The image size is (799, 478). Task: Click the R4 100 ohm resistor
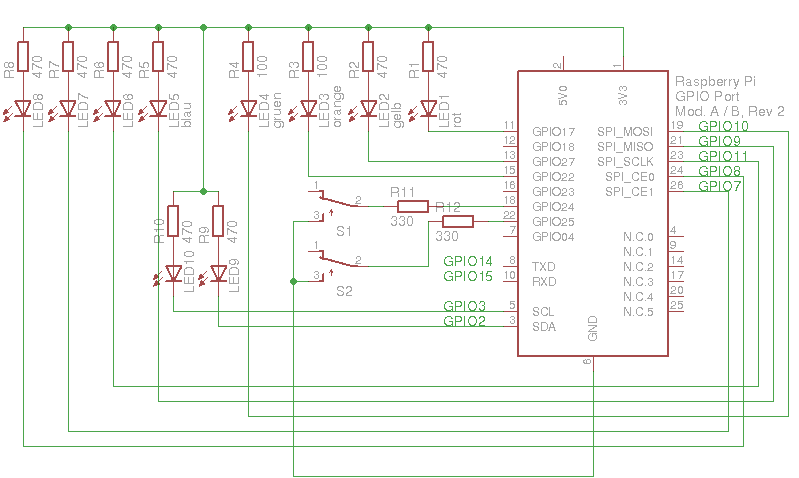click(249, 57)
